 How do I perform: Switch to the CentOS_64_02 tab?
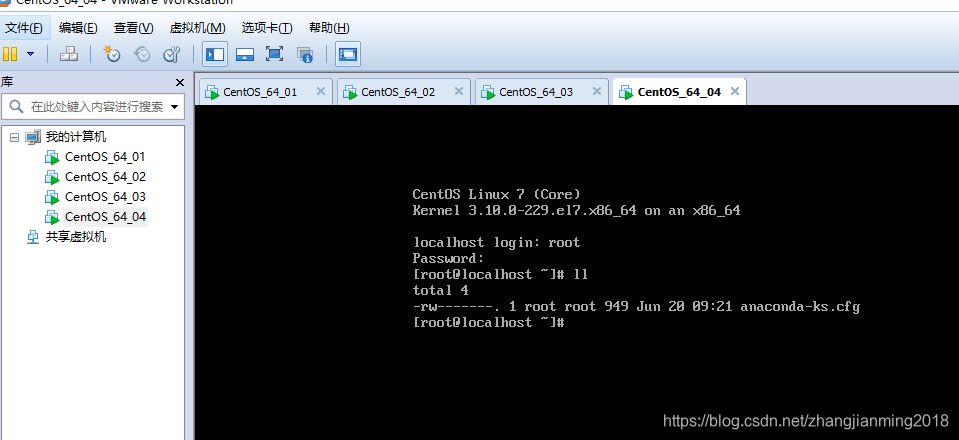tap(404, 92)
